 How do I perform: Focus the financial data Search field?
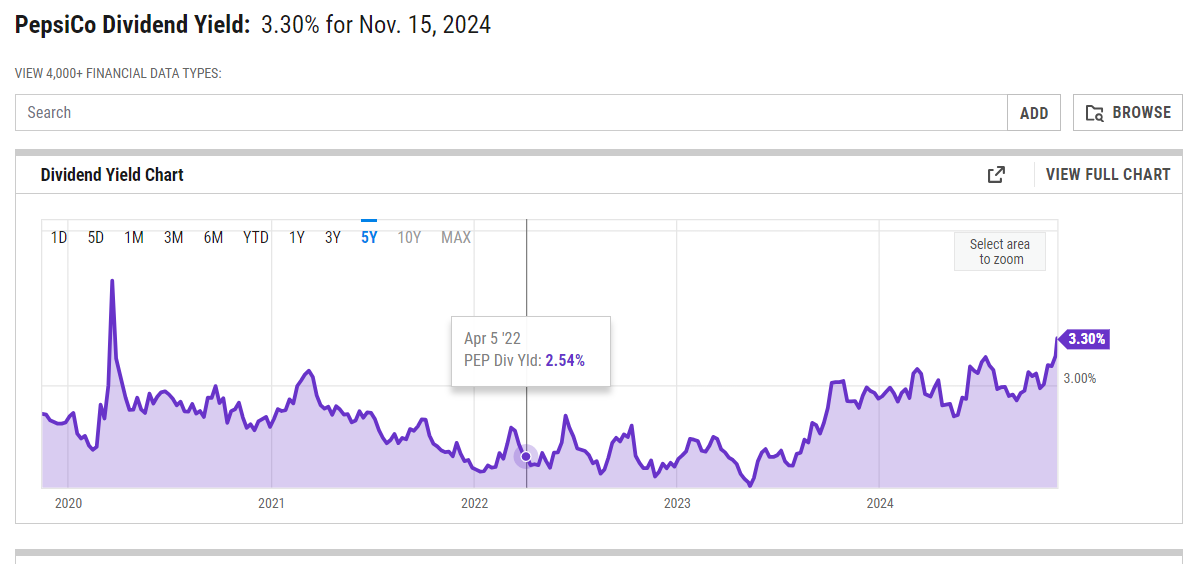510,113
